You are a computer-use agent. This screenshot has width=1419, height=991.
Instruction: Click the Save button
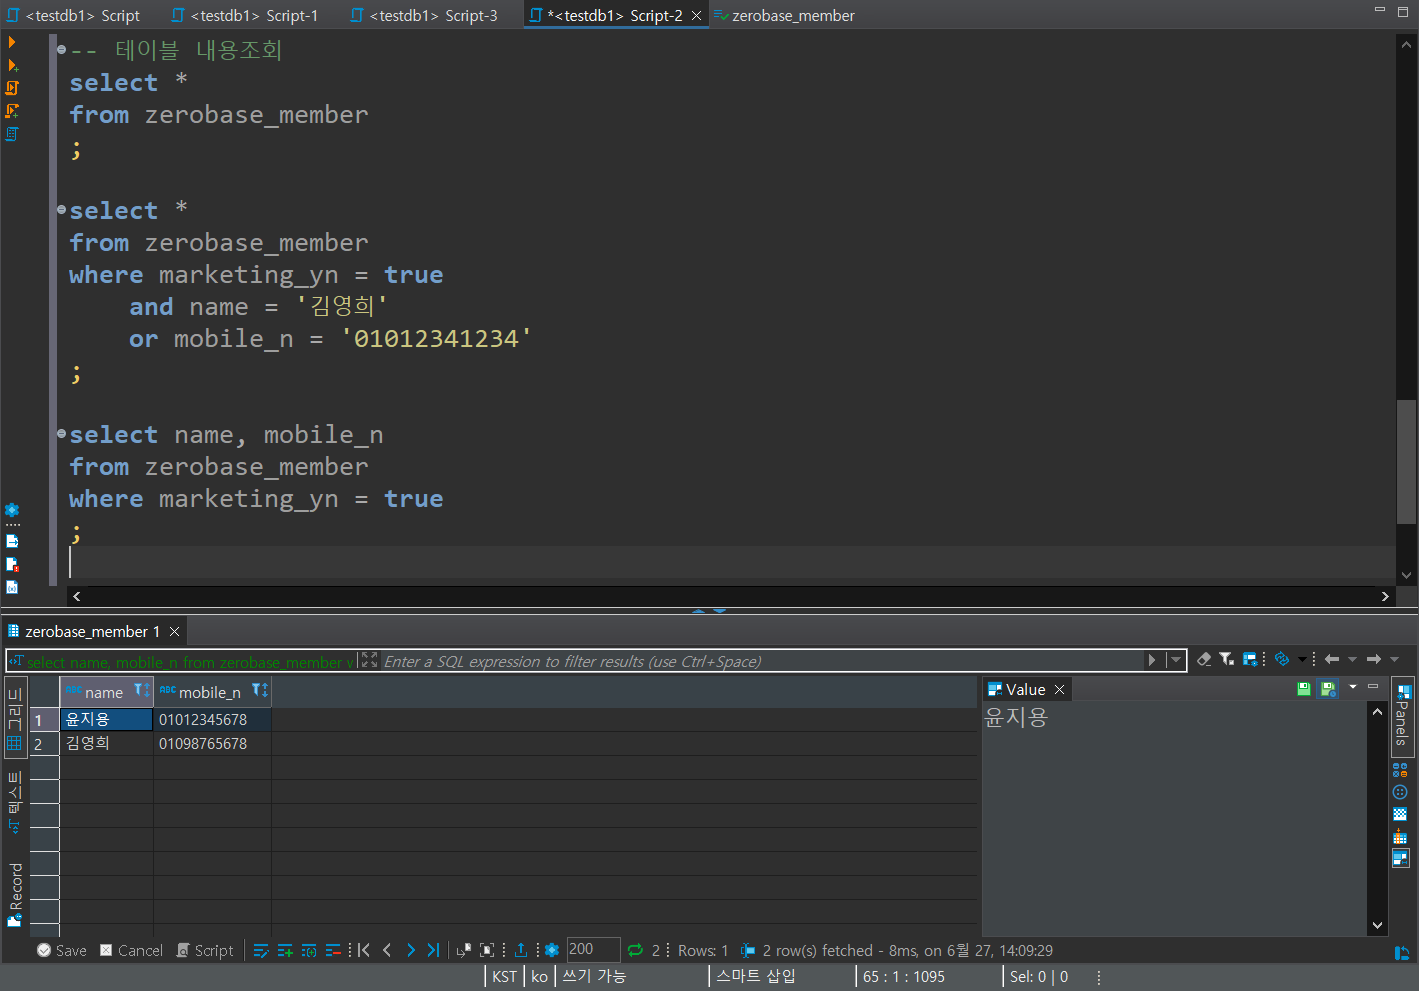[x=62, y=950]
